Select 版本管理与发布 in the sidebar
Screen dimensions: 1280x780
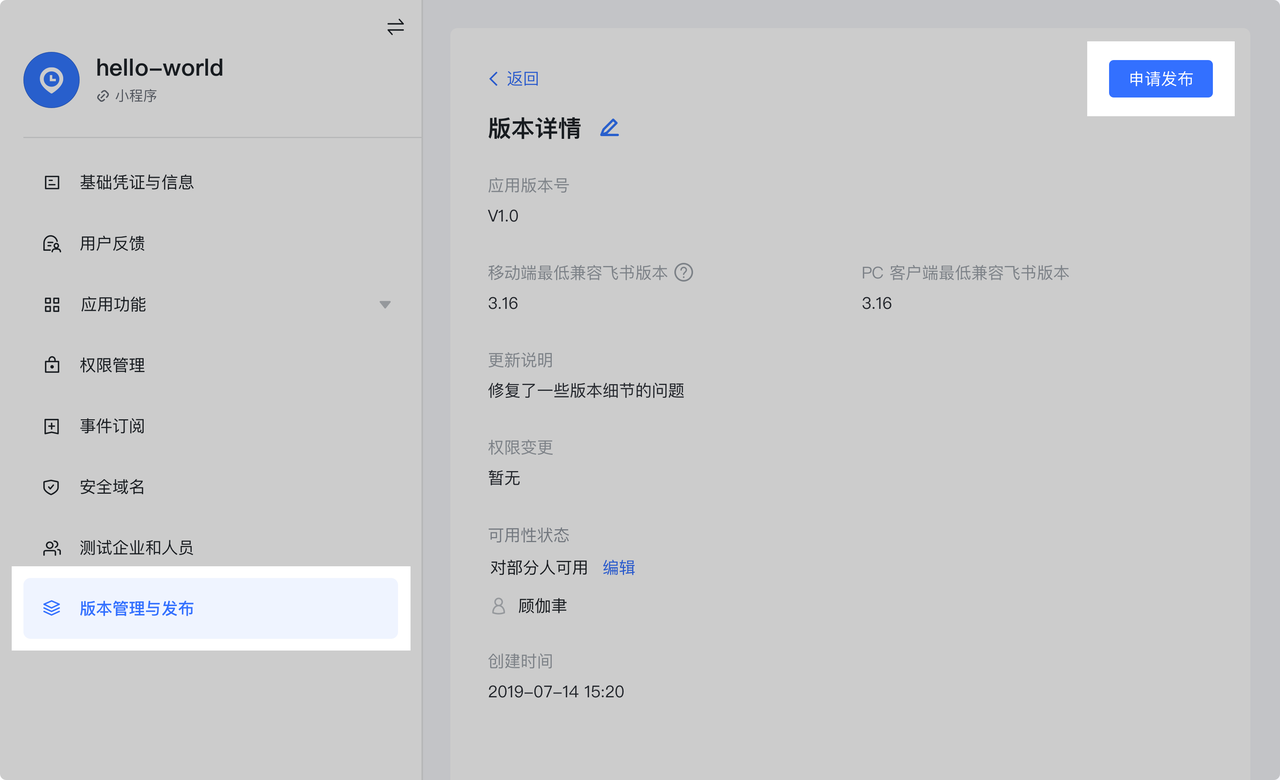pos(137,609)
